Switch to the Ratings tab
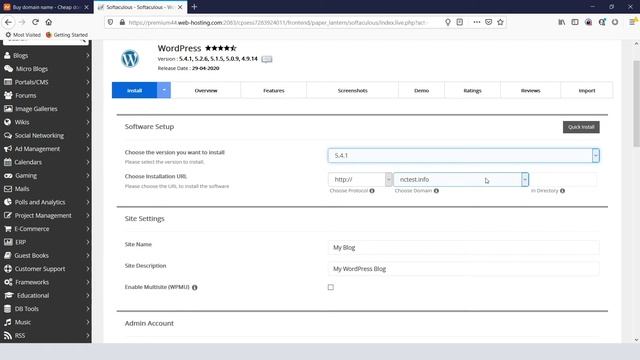Image resolution: width=640 pixels, height=360 pixels. (472, 90)
